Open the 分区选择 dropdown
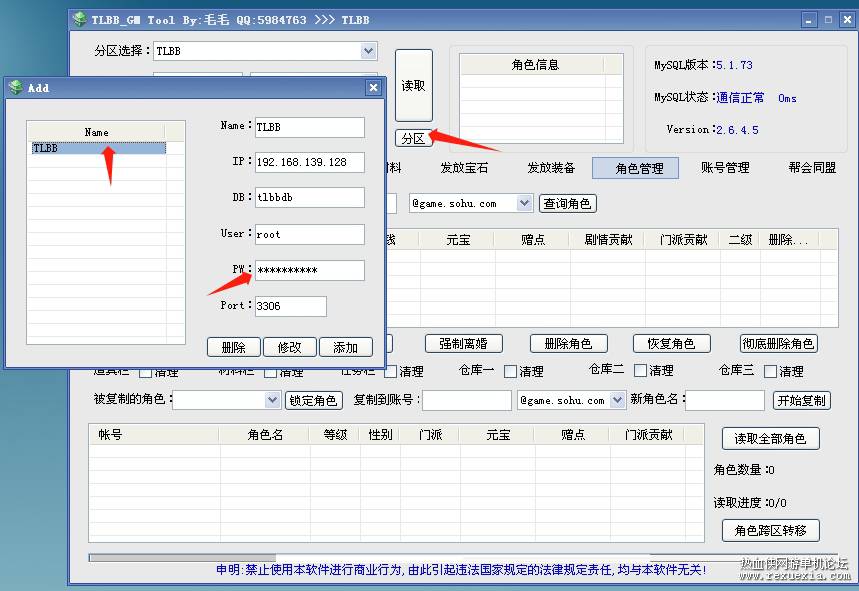859x591 pixels. (x=369, y=51)
